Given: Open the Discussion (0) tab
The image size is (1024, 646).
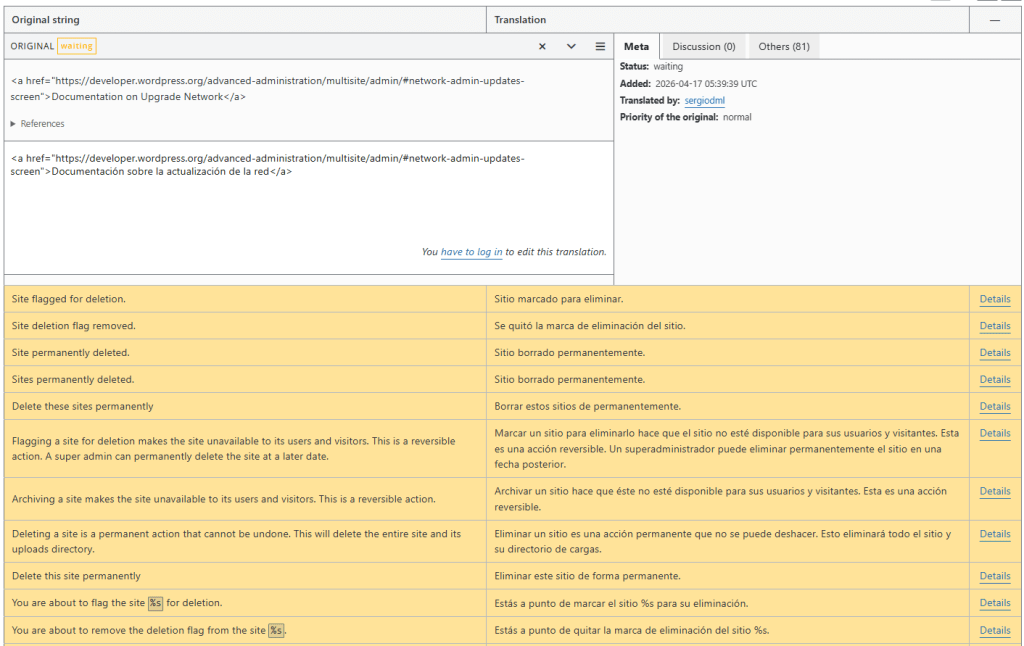Looking at the screenshot, I should [x=703, y=46].
